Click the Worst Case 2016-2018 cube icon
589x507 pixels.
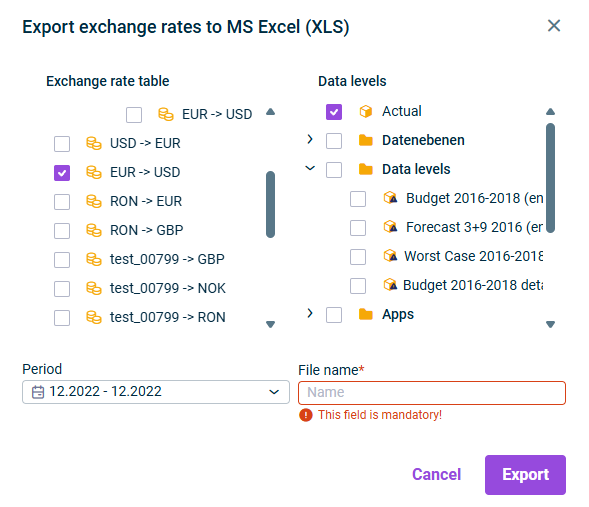[x=390, y=256]
